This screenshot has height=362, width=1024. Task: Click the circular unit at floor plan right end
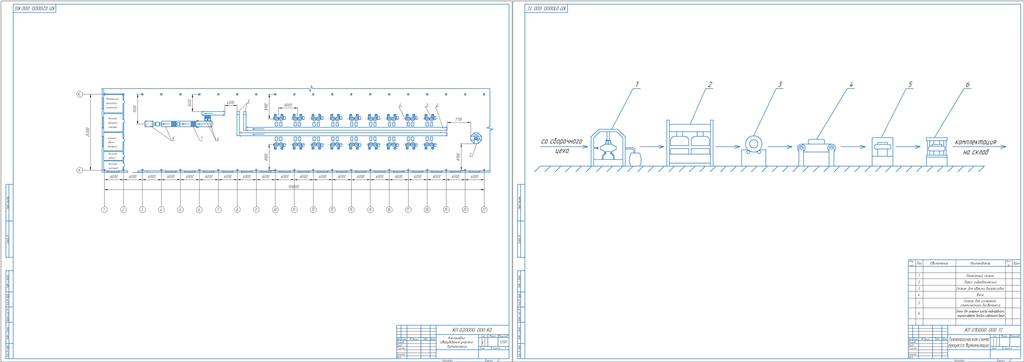pyautogui.click(x=475, y=138)
